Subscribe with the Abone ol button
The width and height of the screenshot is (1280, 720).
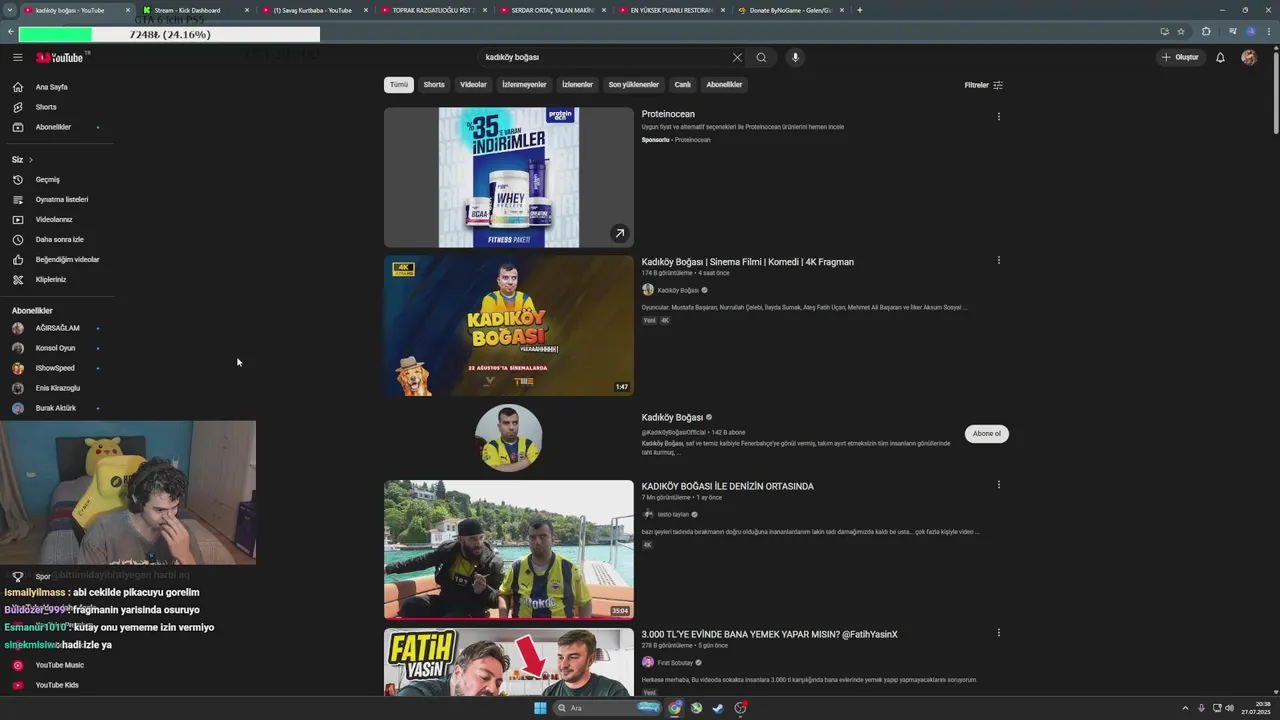(987, 433)
